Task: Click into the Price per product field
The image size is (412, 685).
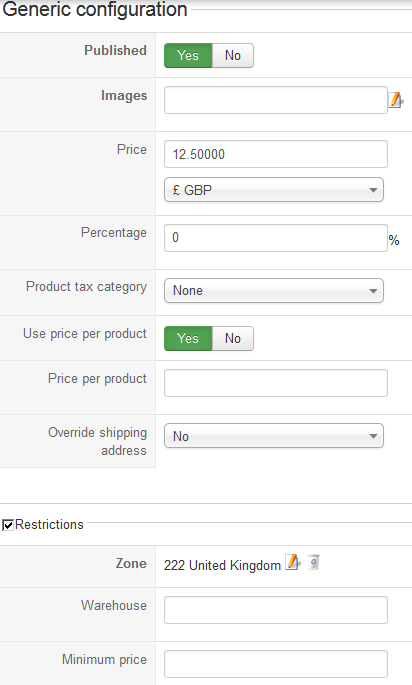Action: [x=276, y=383]
